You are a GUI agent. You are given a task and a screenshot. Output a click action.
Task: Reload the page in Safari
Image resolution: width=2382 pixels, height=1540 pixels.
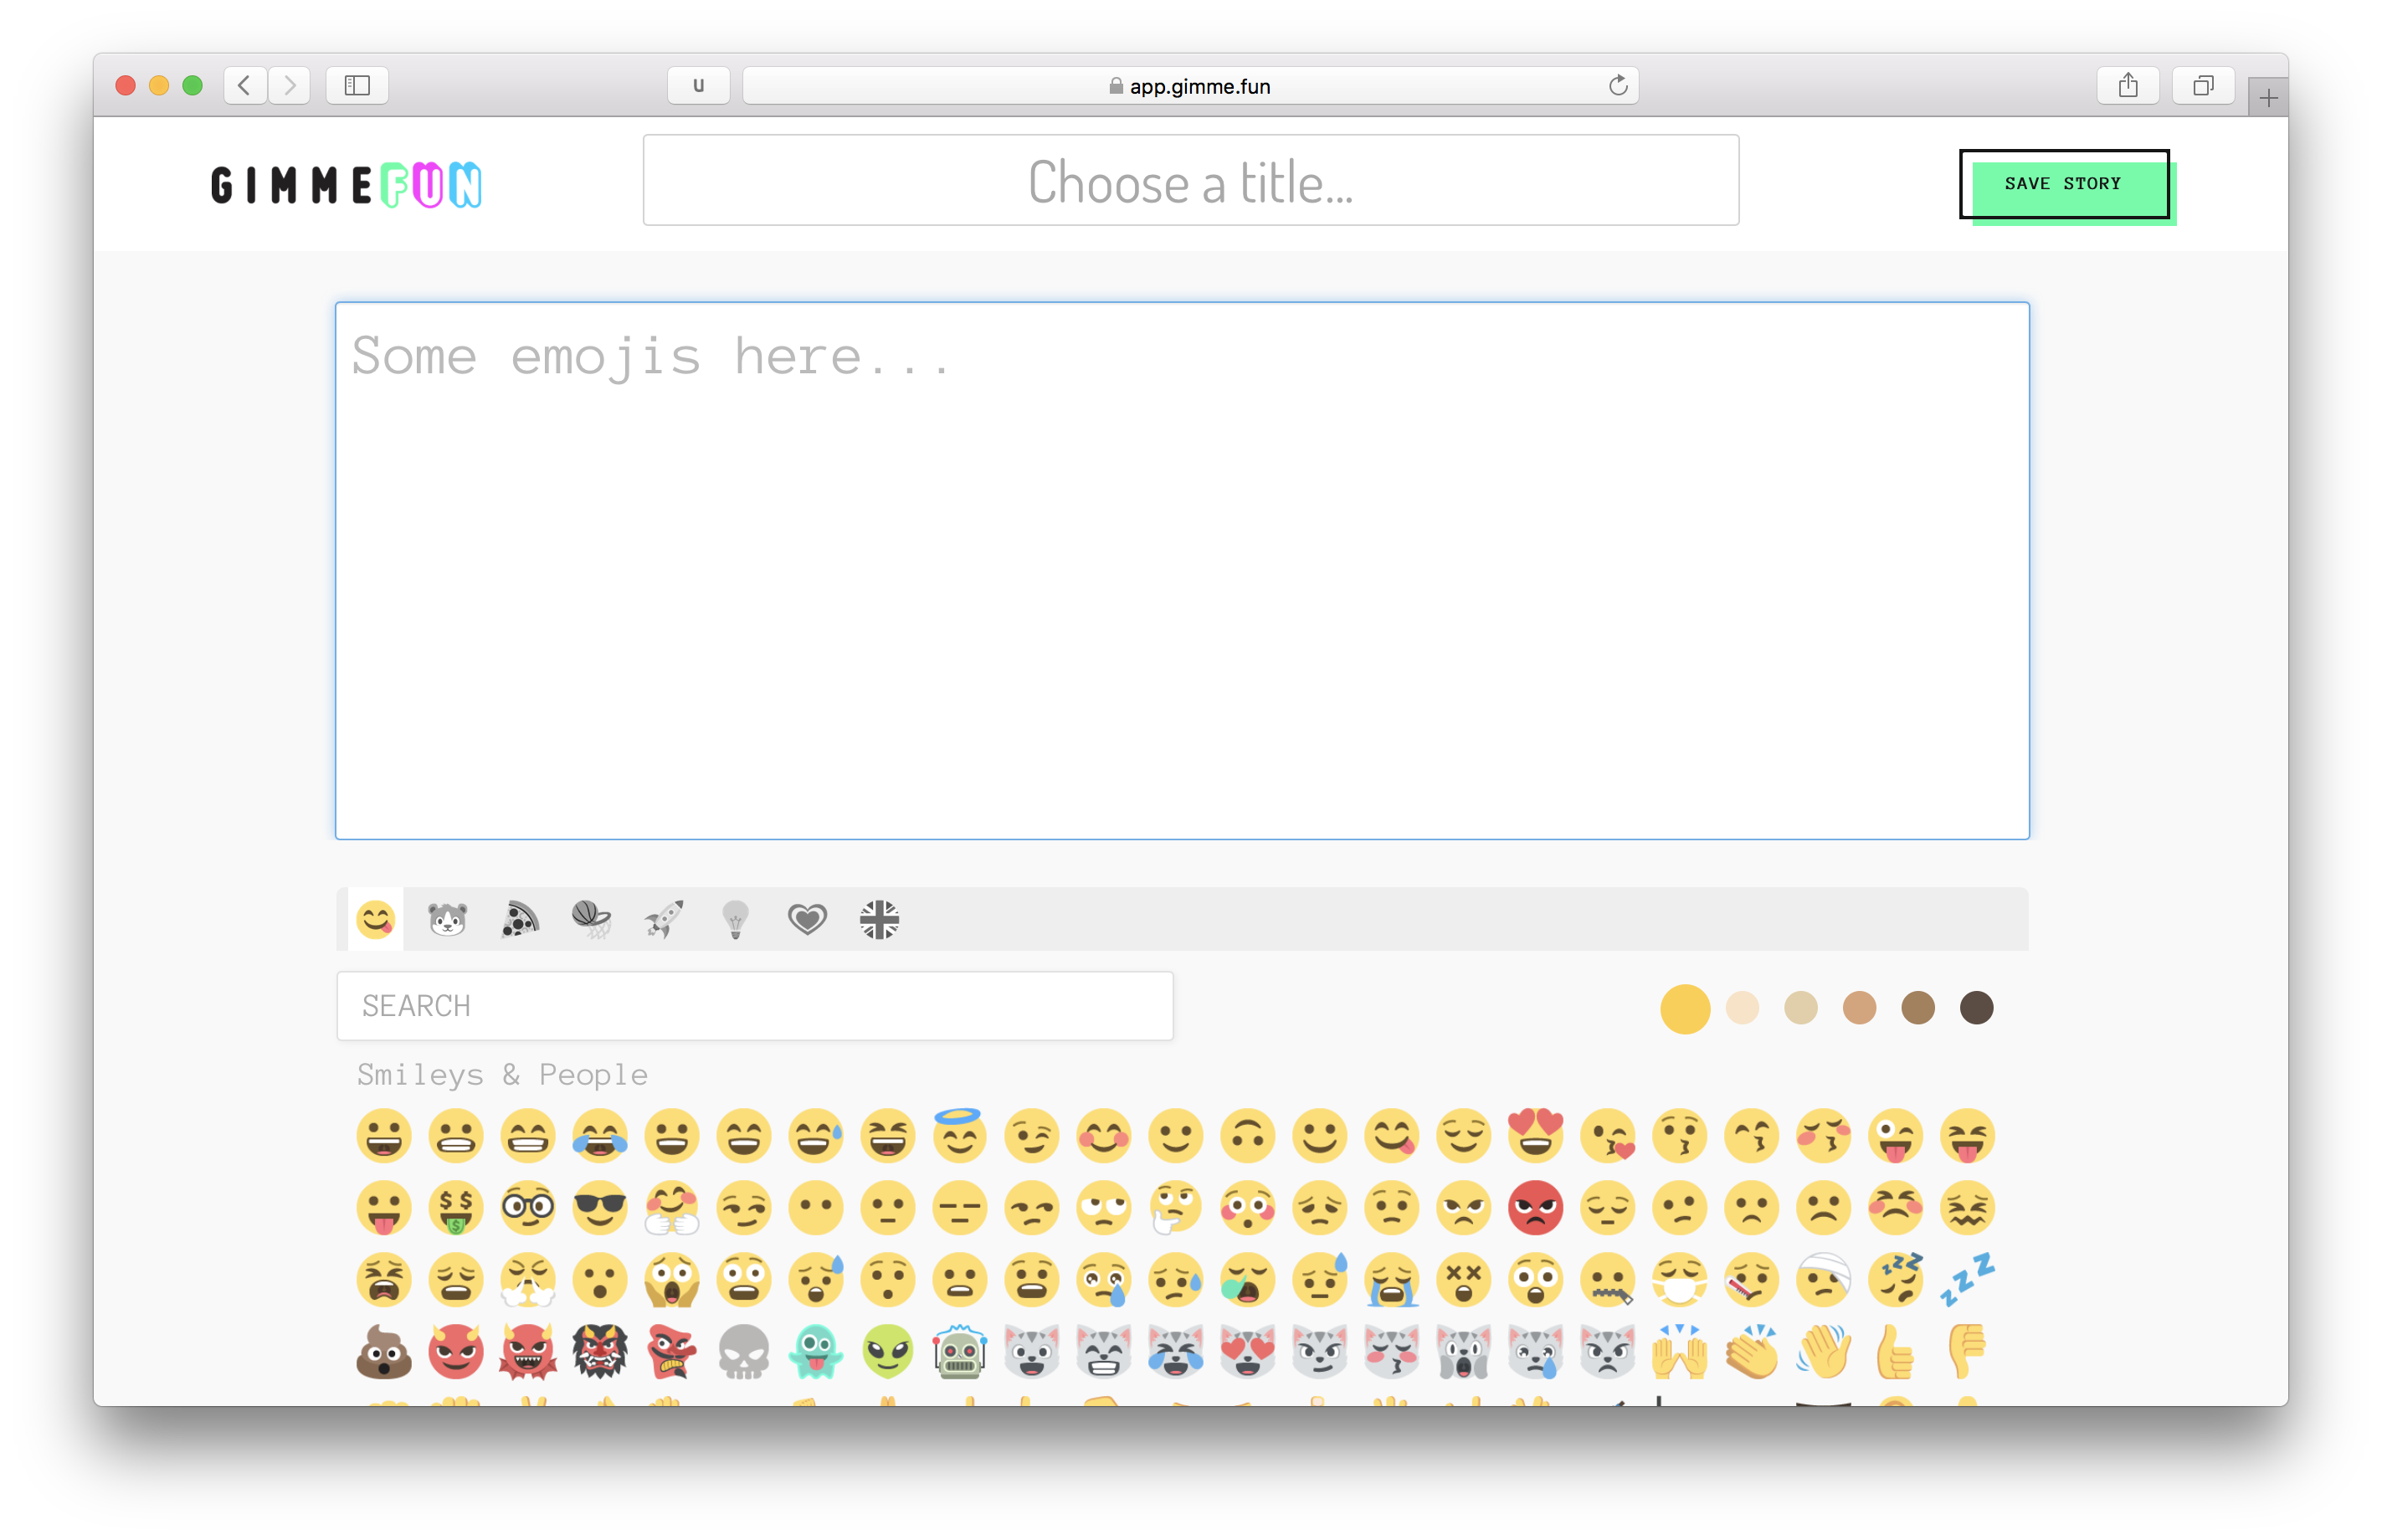coord(1617,86)
